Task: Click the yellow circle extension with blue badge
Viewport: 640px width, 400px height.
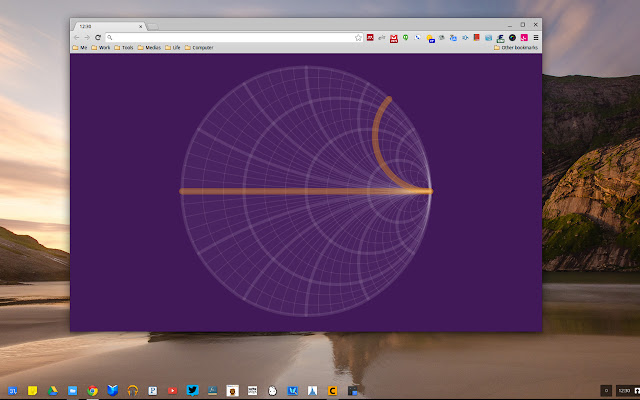Action: coord(430,39)
